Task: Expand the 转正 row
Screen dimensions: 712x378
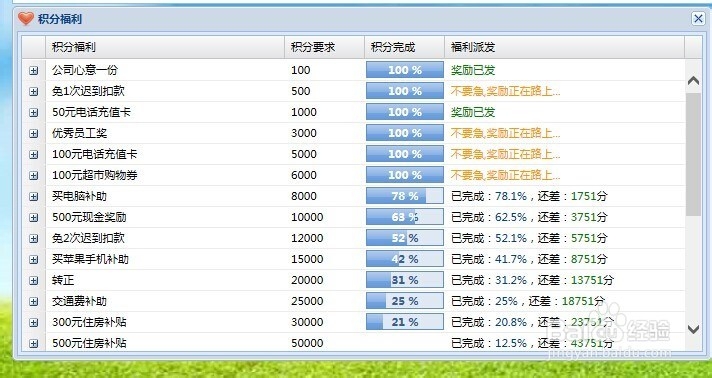Action: click(34, 280)
